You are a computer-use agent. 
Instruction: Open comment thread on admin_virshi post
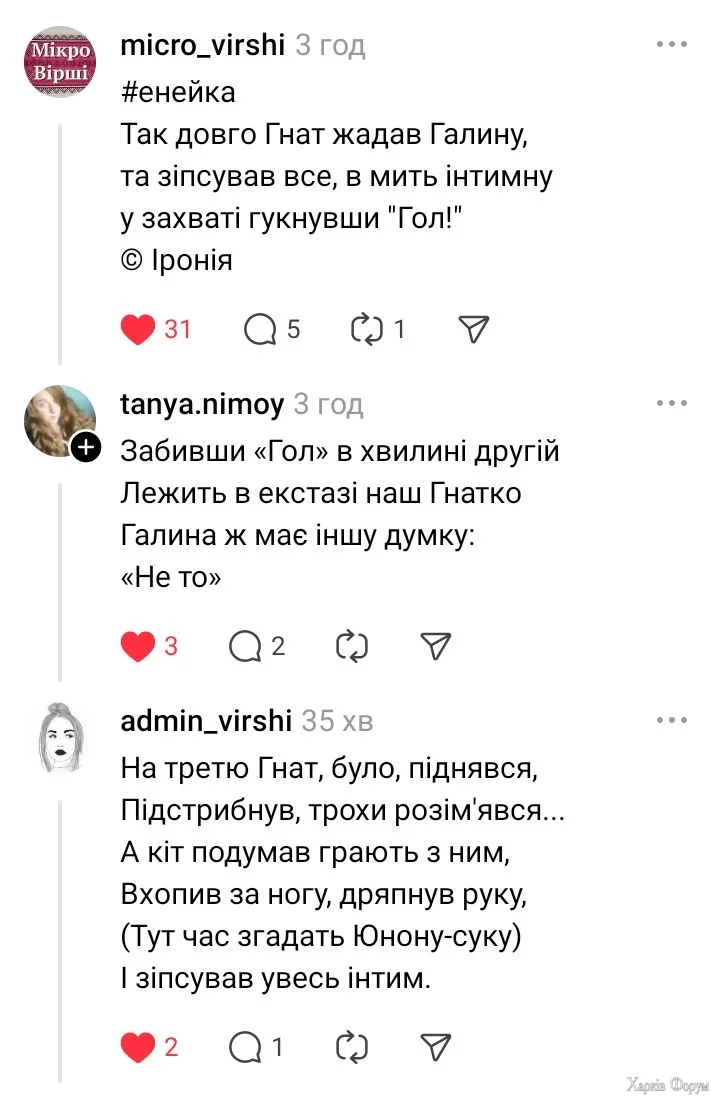[246, 1047]
